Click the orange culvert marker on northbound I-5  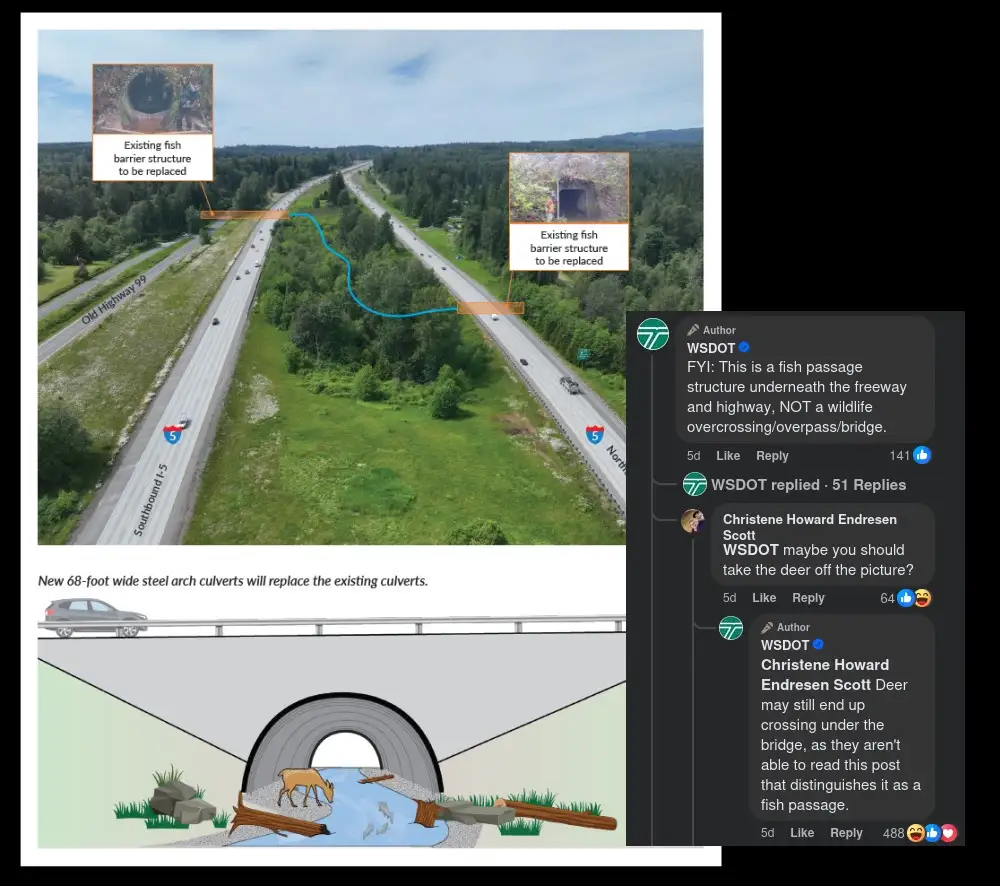tap(490, 308)
